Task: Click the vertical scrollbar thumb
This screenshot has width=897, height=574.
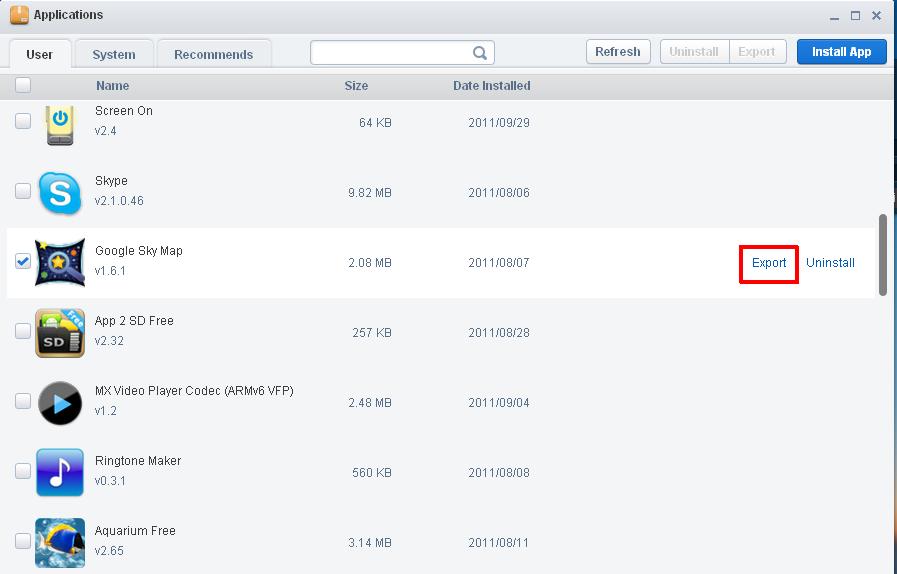Action: [x=883, y=254]
